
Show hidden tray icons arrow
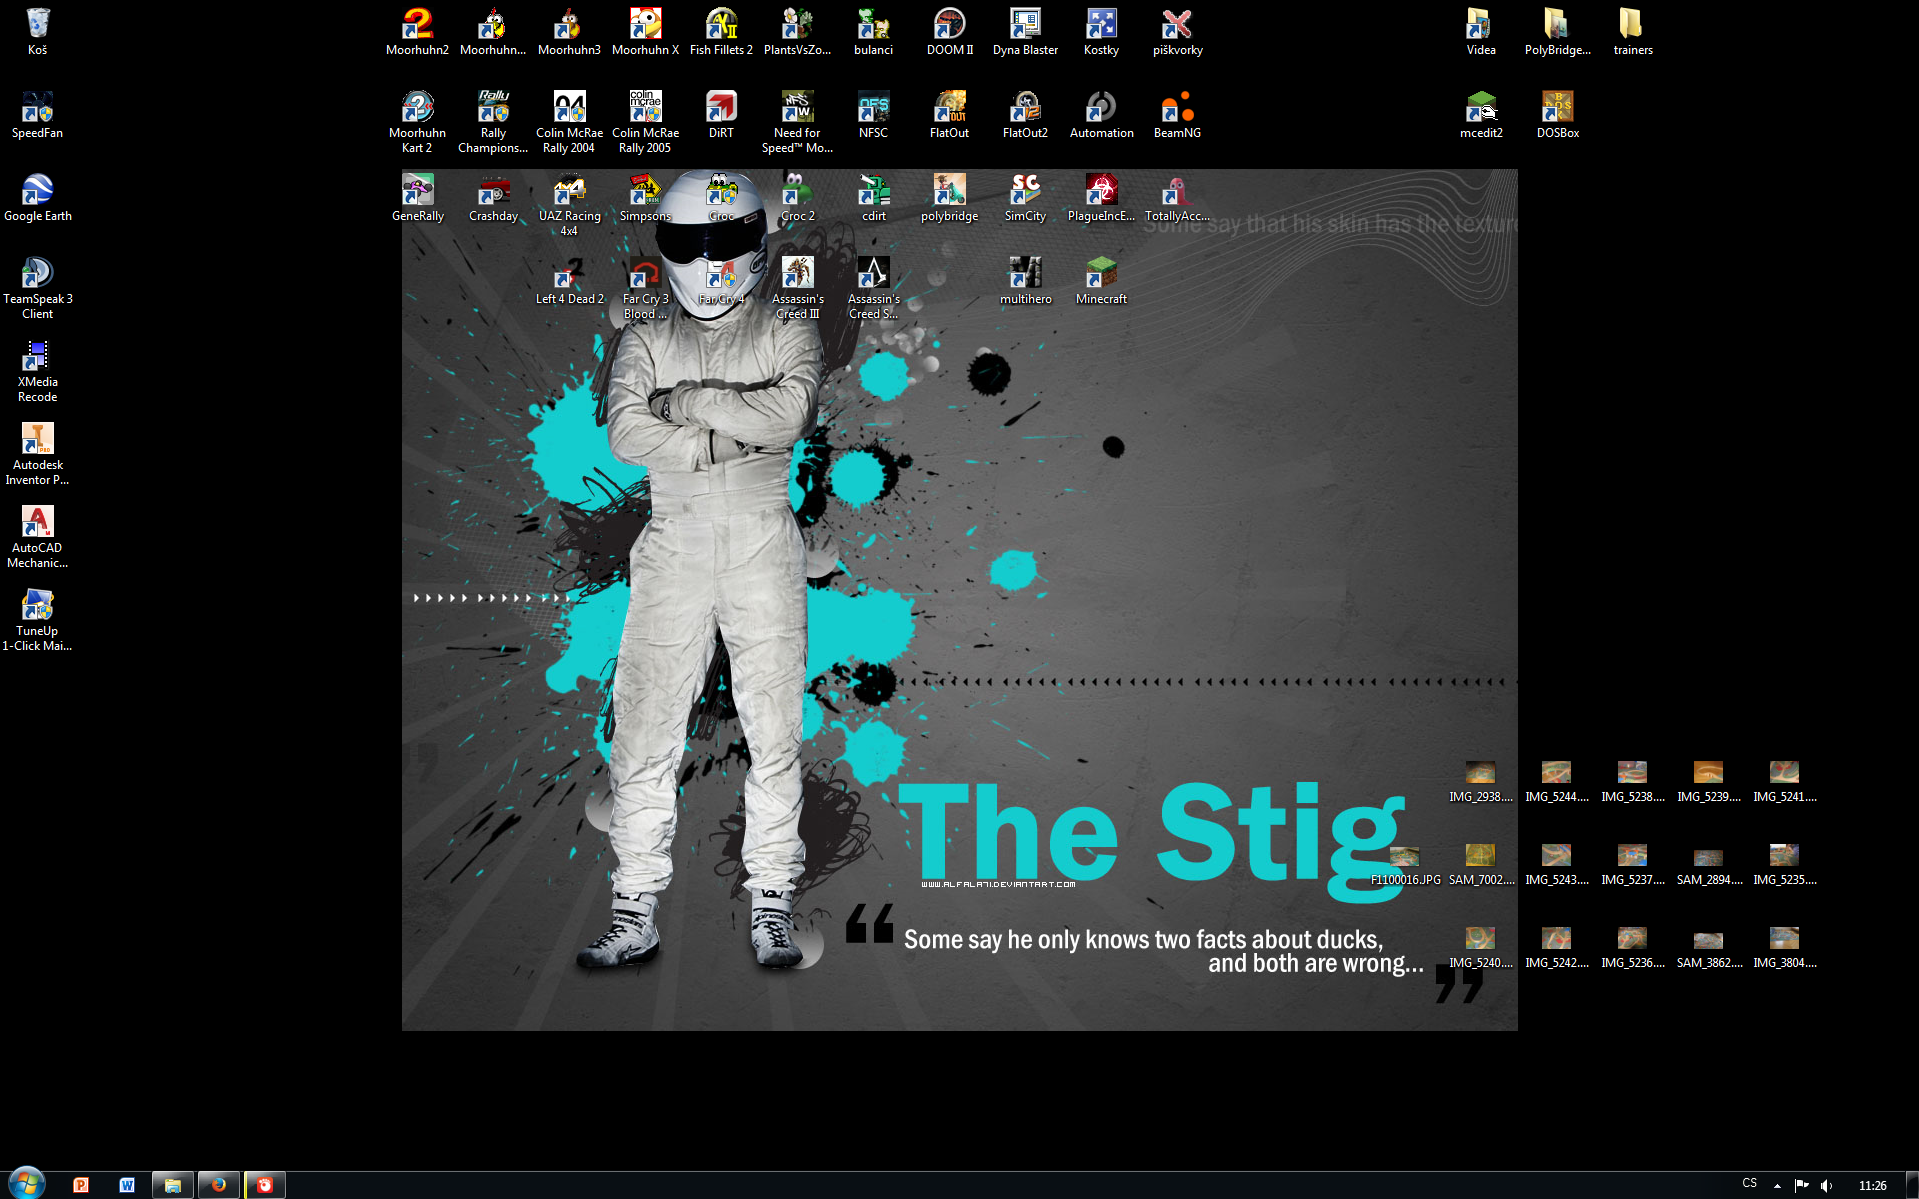[1777, 1185]
